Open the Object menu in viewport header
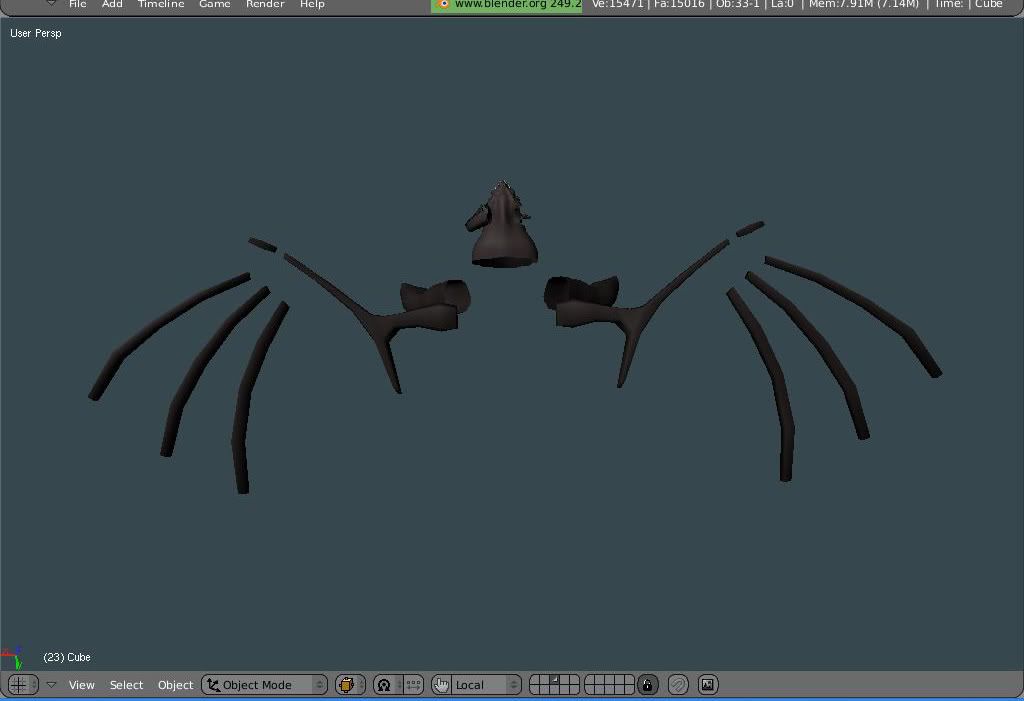Screen dimensions: 1024x701 175,685
